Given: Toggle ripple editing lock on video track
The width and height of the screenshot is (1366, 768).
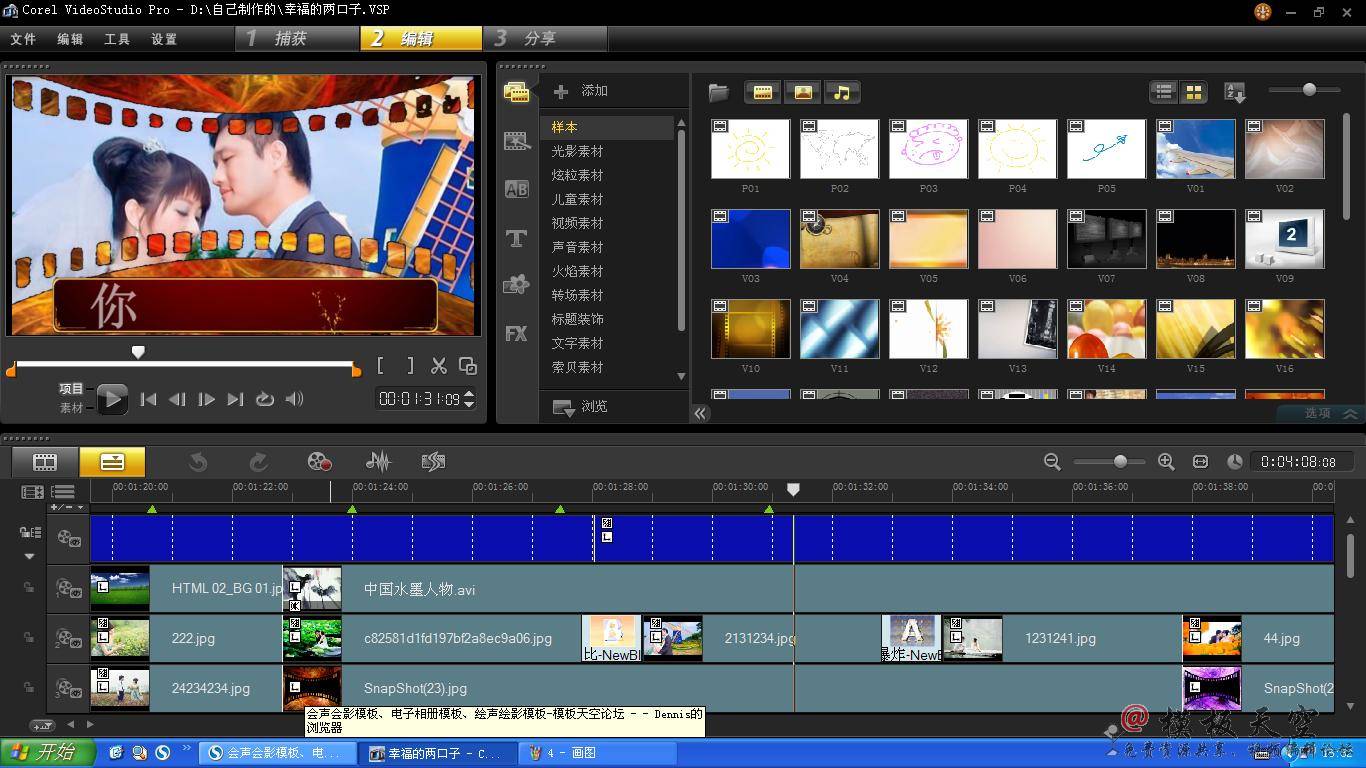Looking at the screenshot, I should (30, 532).
